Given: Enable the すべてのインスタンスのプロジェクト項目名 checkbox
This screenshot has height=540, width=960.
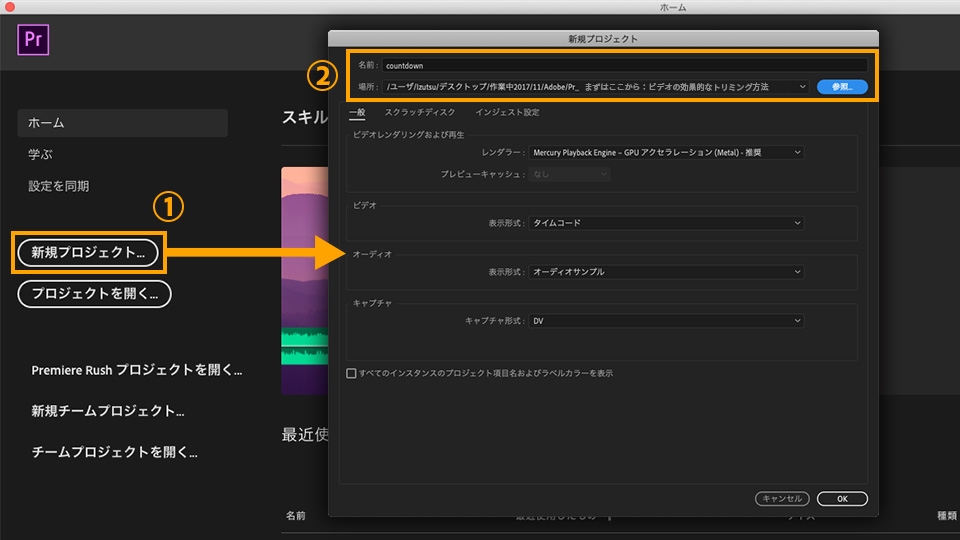Looking at the screenshot, I should pos(351,373).
